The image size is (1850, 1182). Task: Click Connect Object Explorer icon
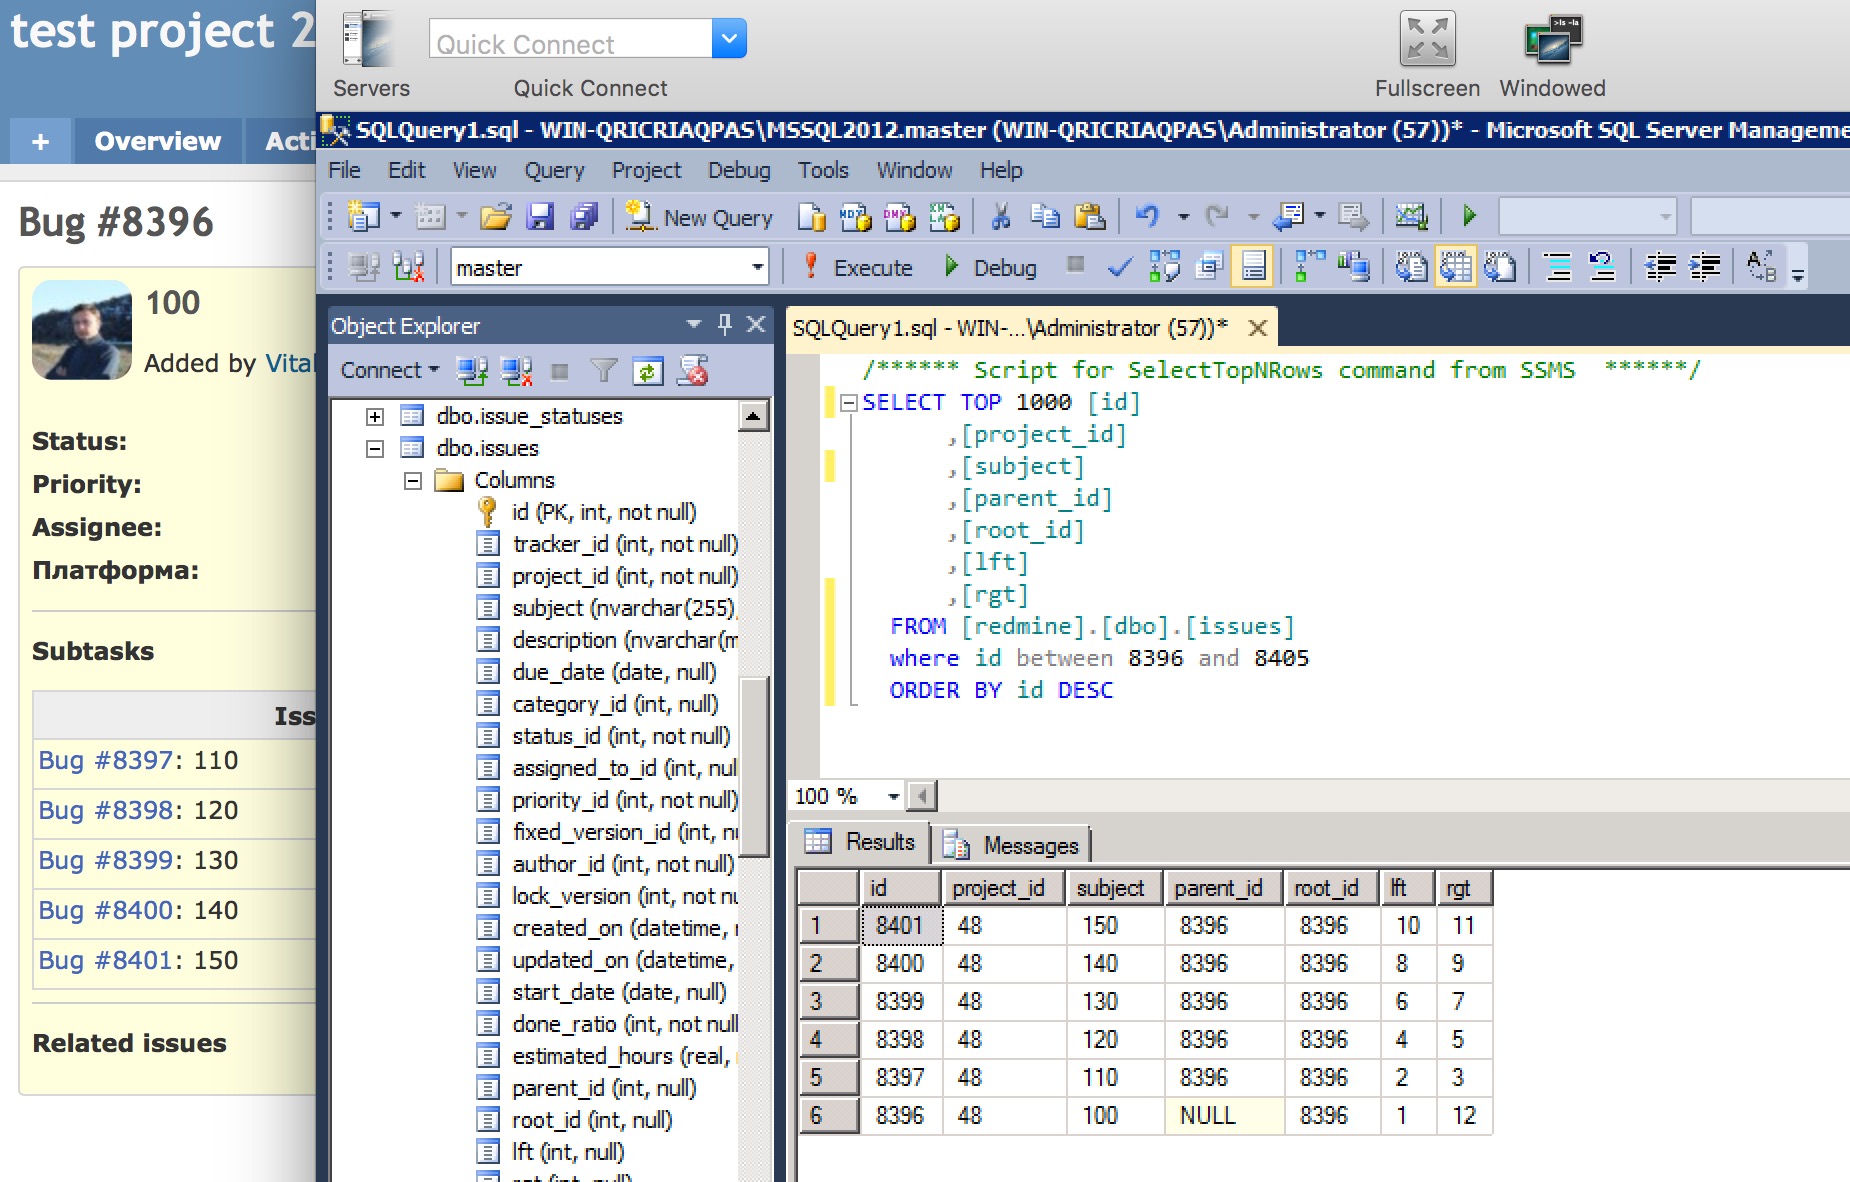click(472, 371)
